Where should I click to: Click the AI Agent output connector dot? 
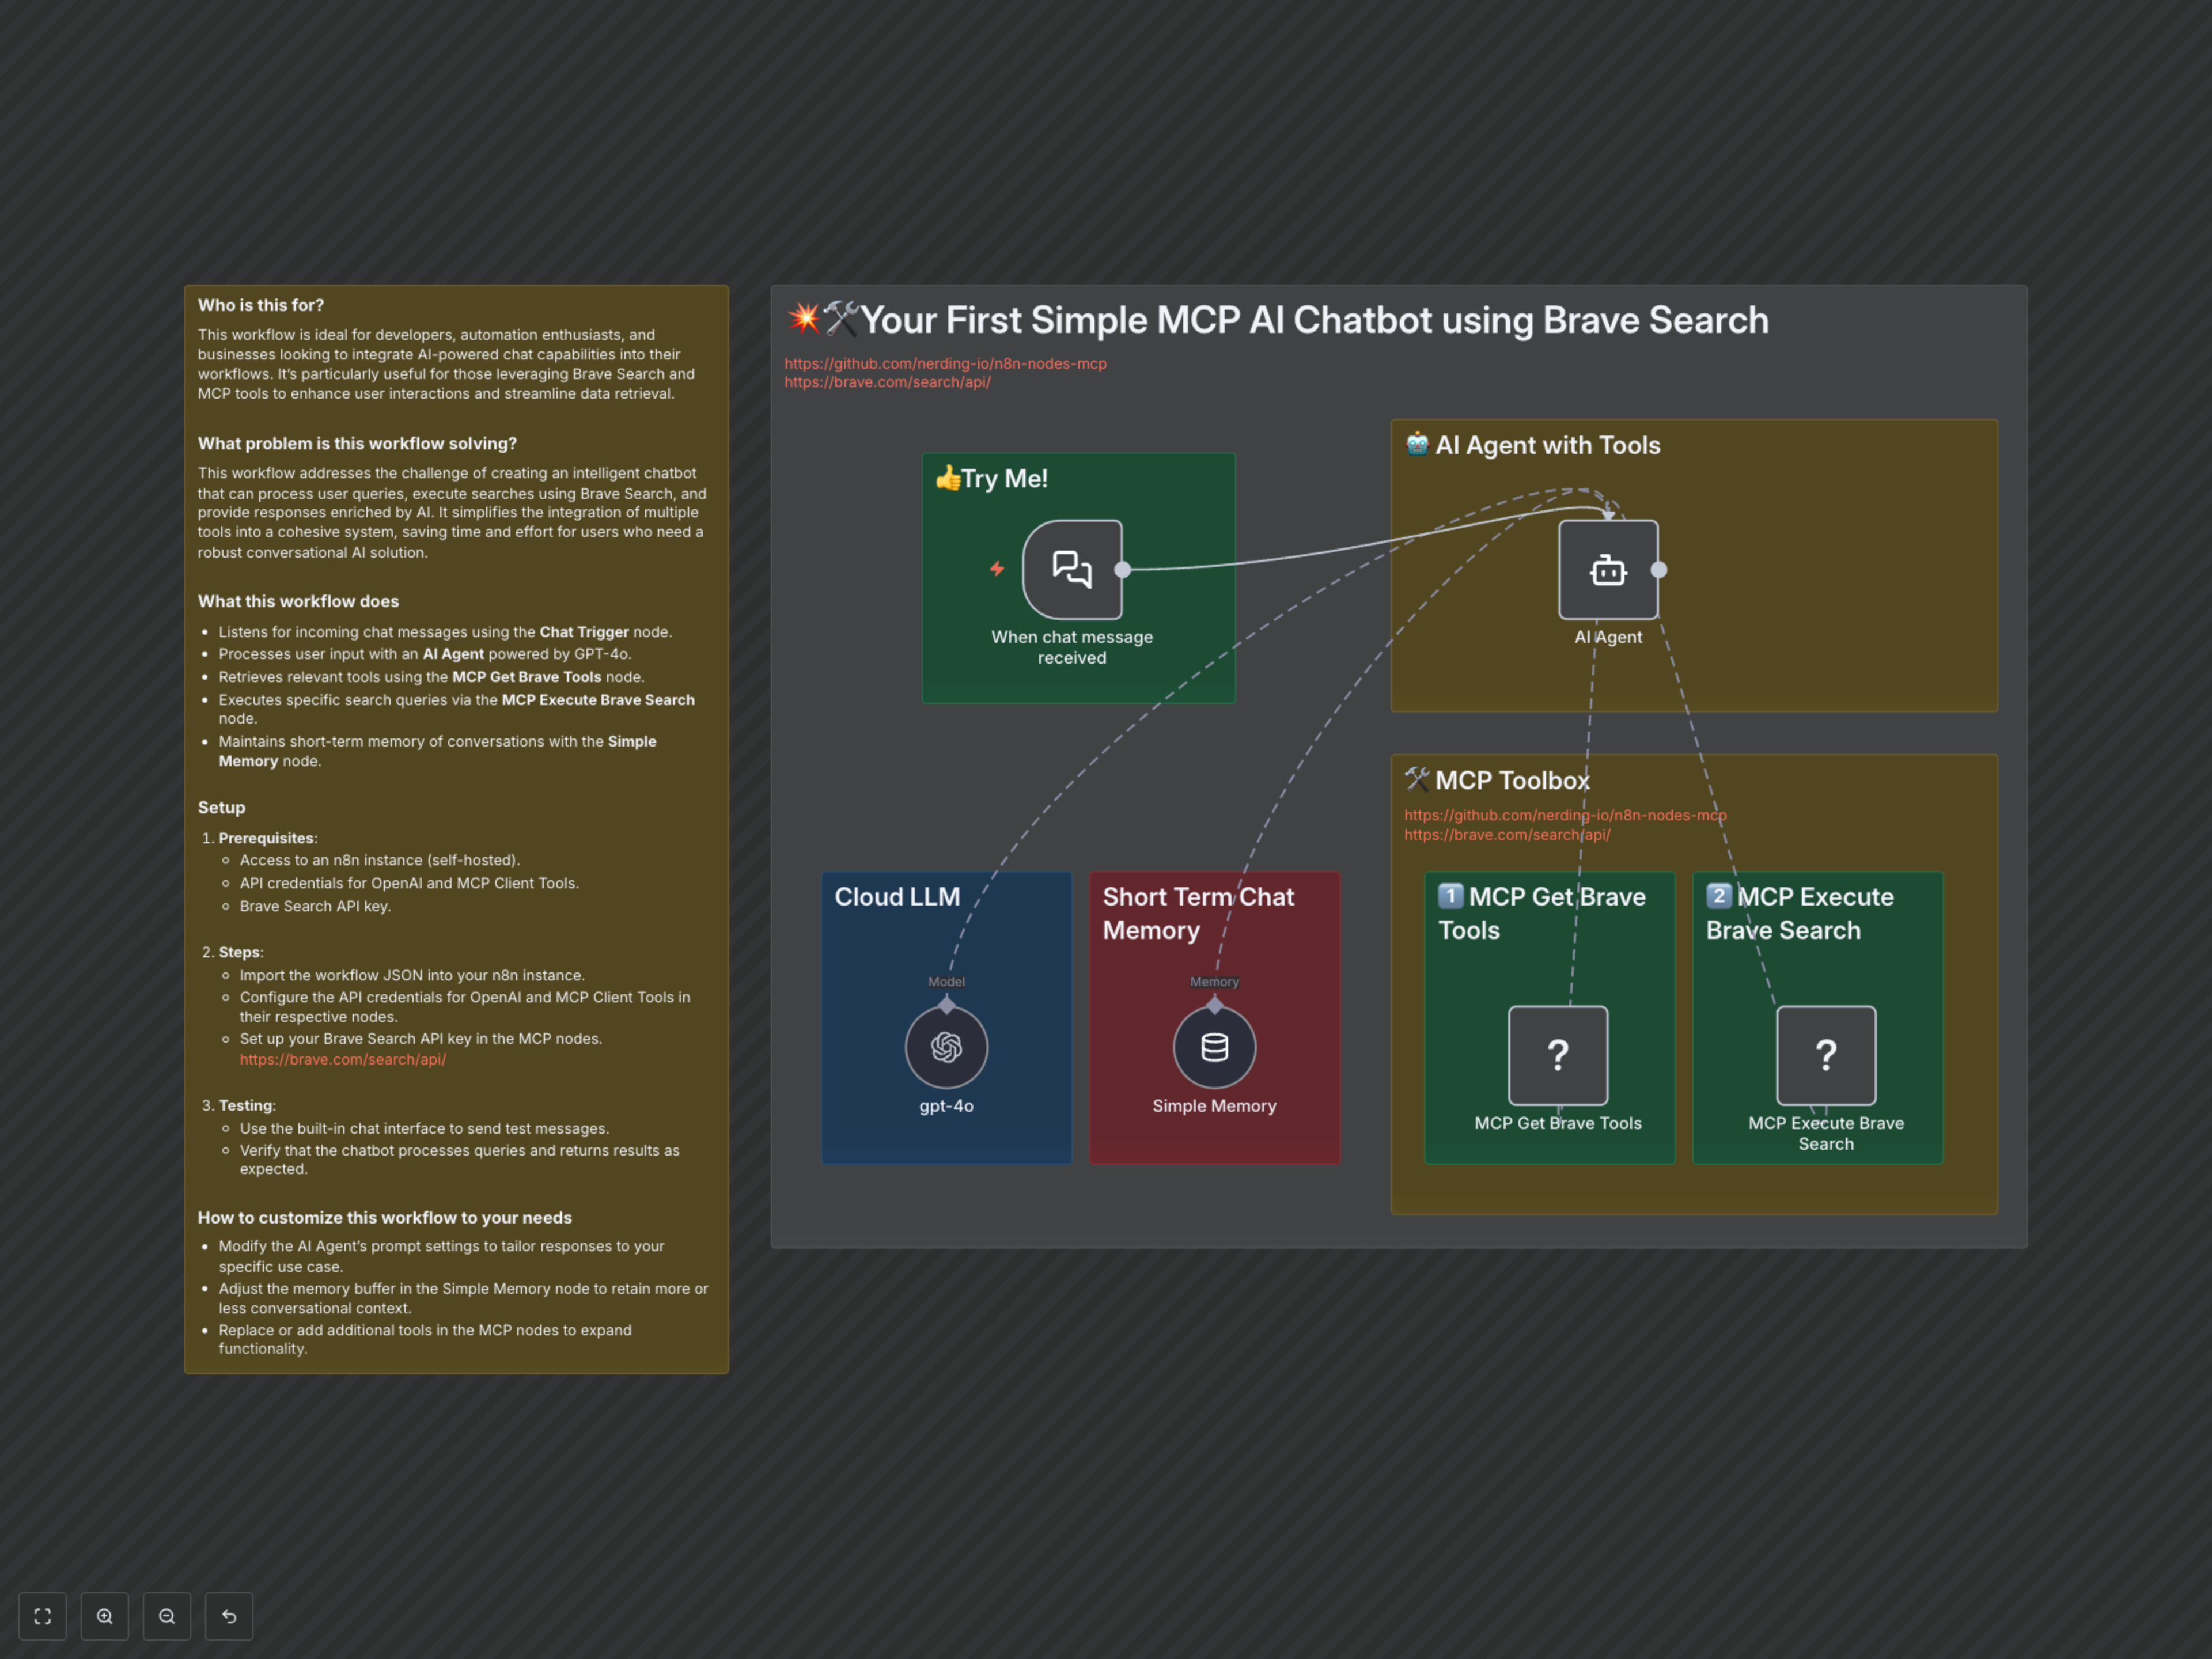coord(1659,570)
